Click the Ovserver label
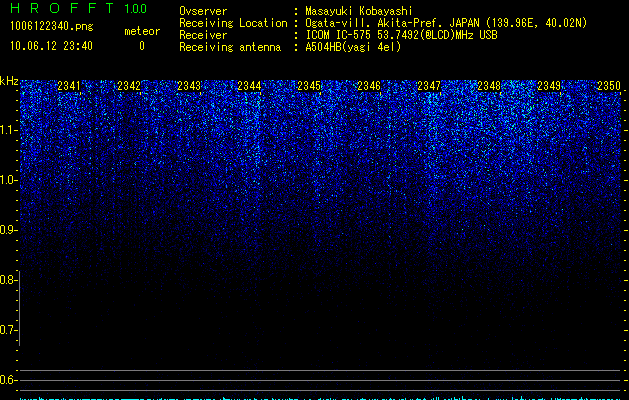This screenshot has height=400, width=629. pos(203,11)
